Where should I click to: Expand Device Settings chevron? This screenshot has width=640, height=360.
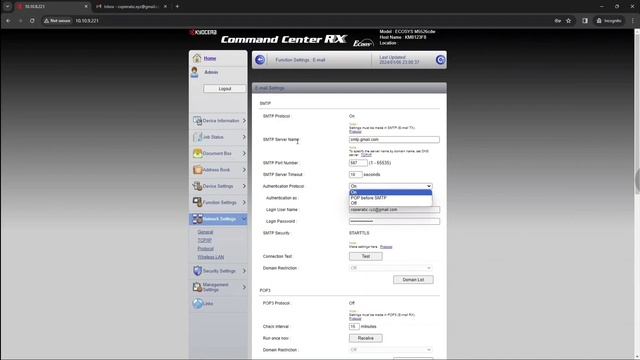coord(244,186)
